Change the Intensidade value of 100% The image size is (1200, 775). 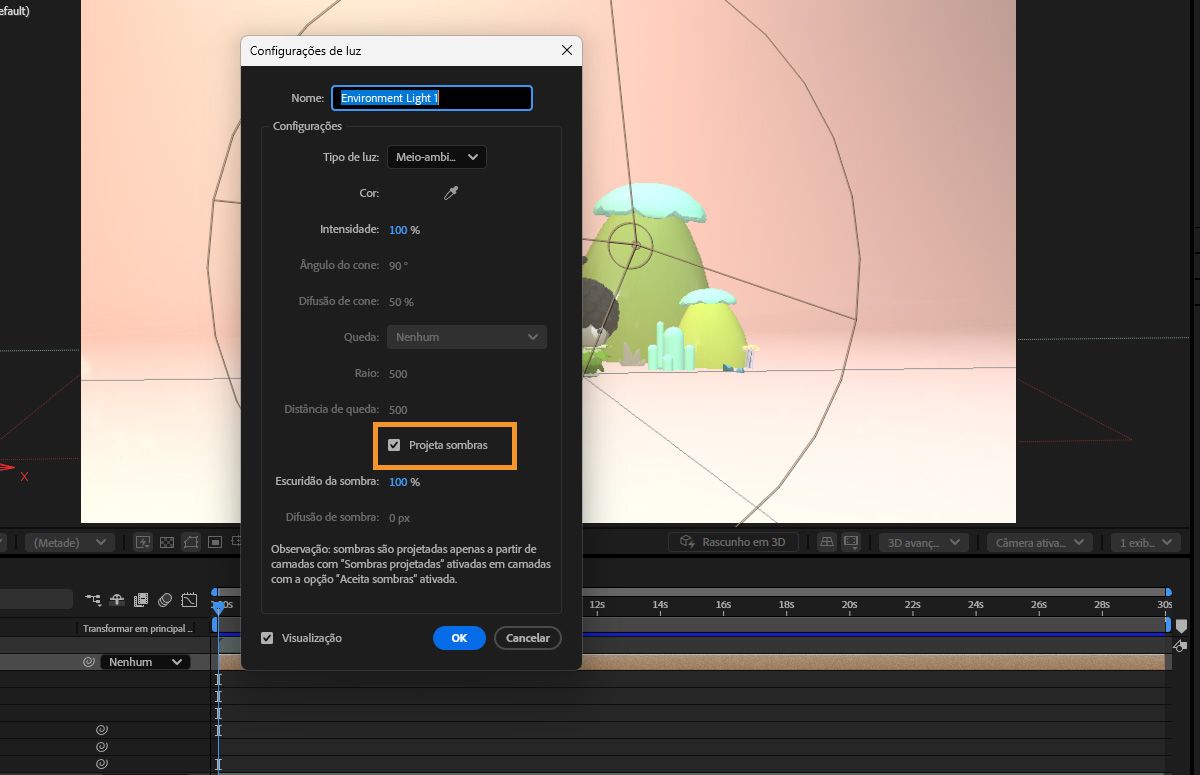coord(398,230)
